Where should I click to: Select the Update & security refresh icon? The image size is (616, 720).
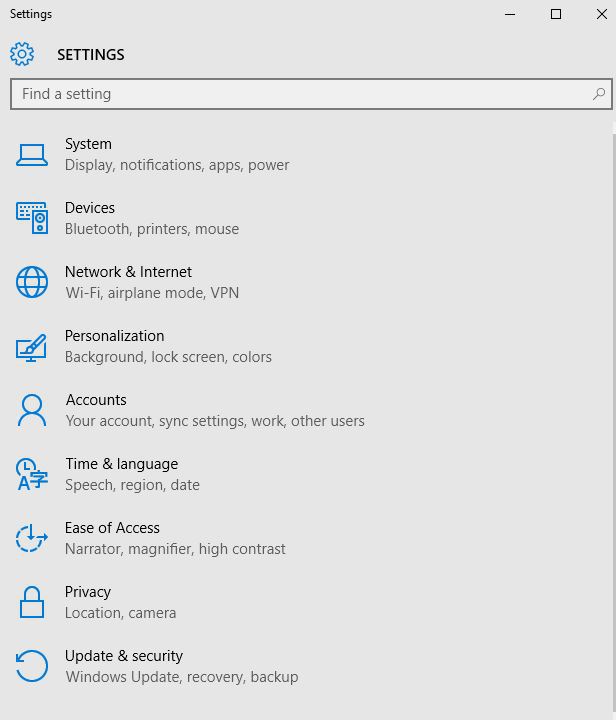(x=32, y=666)
